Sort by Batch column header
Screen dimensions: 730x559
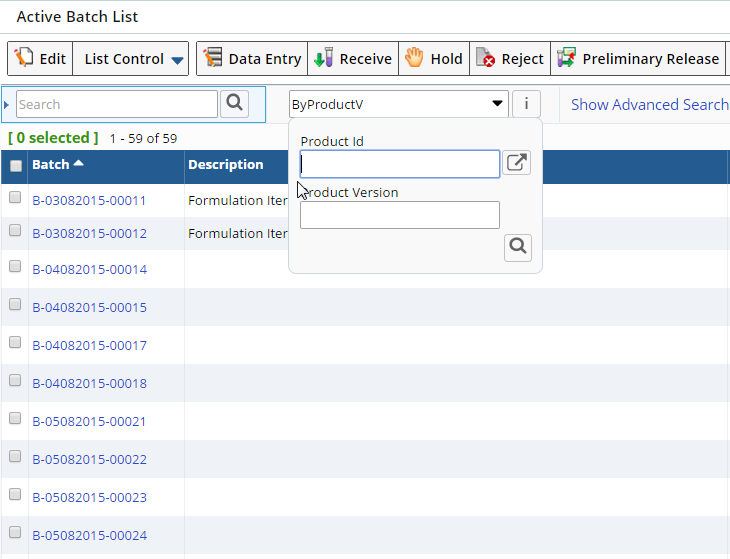pyautogui.click(x=51, y=165)
